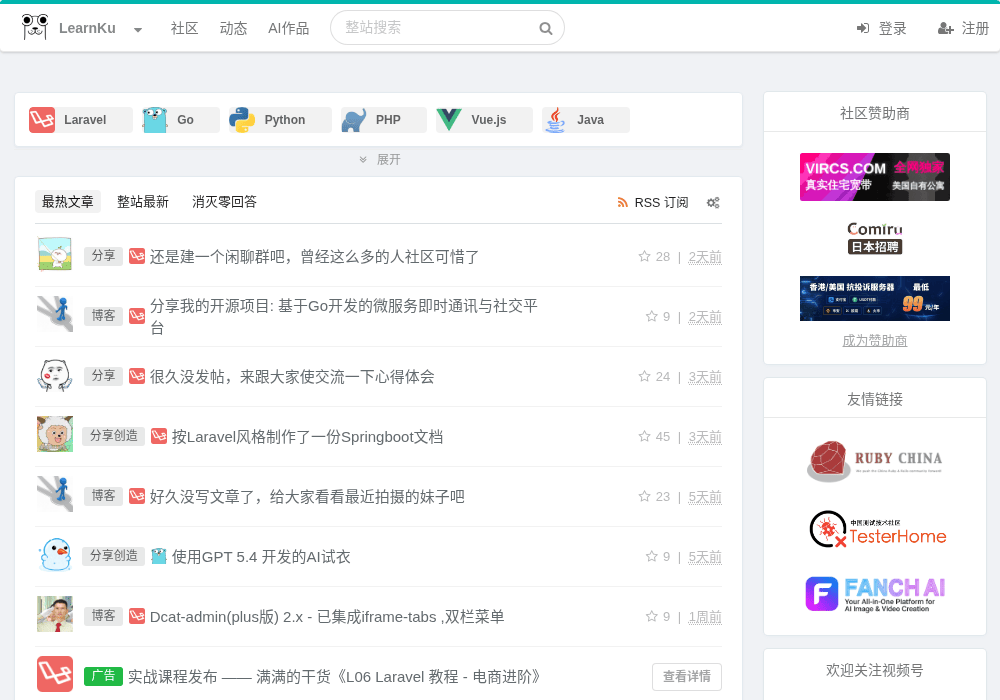Open the RSS 订阅 link
This screenshot has height=700, width=1000.
[x=653, y=203]
